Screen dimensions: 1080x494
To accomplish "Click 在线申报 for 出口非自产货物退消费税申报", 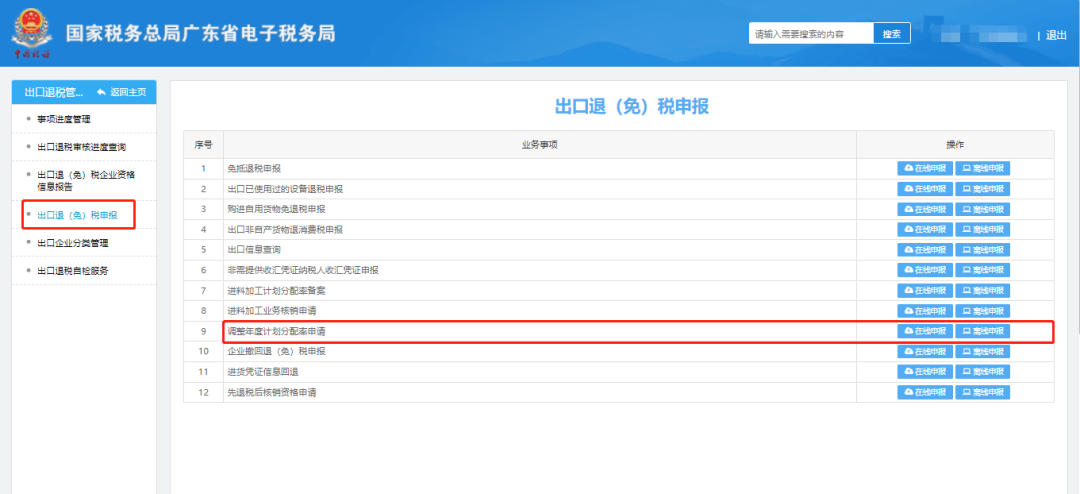I will pyautogui.click(x=925, y=229).
